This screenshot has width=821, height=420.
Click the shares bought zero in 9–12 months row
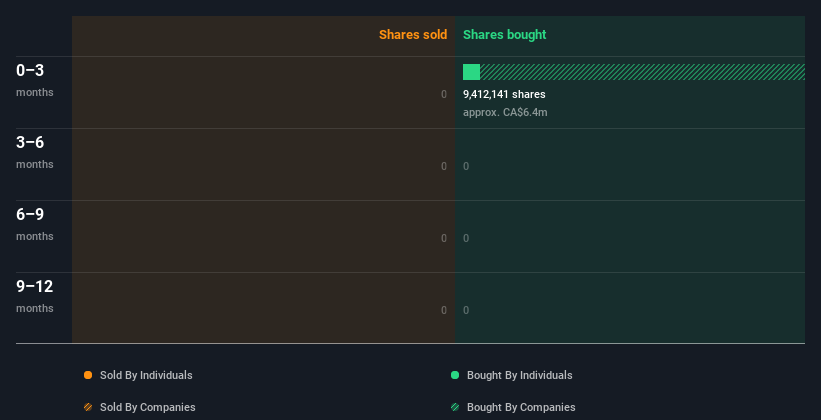[x=466, y=310]
